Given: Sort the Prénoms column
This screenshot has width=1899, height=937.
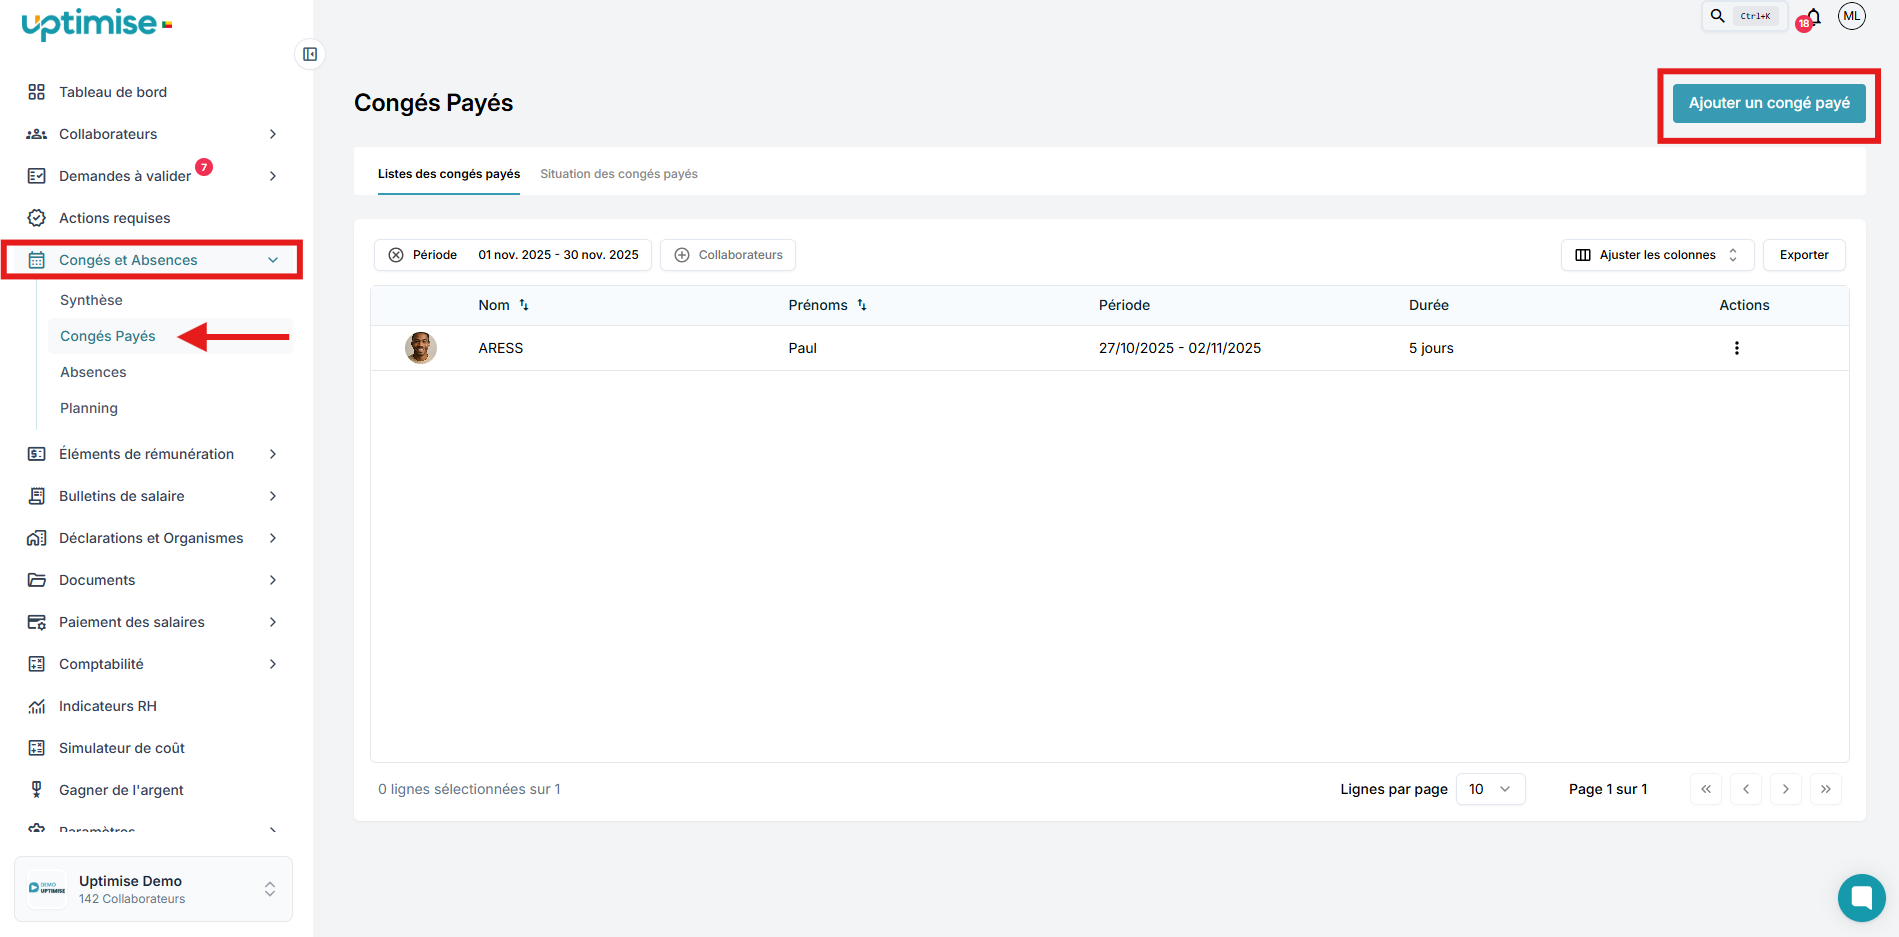Looking at the screenshot, I should 862,305.
